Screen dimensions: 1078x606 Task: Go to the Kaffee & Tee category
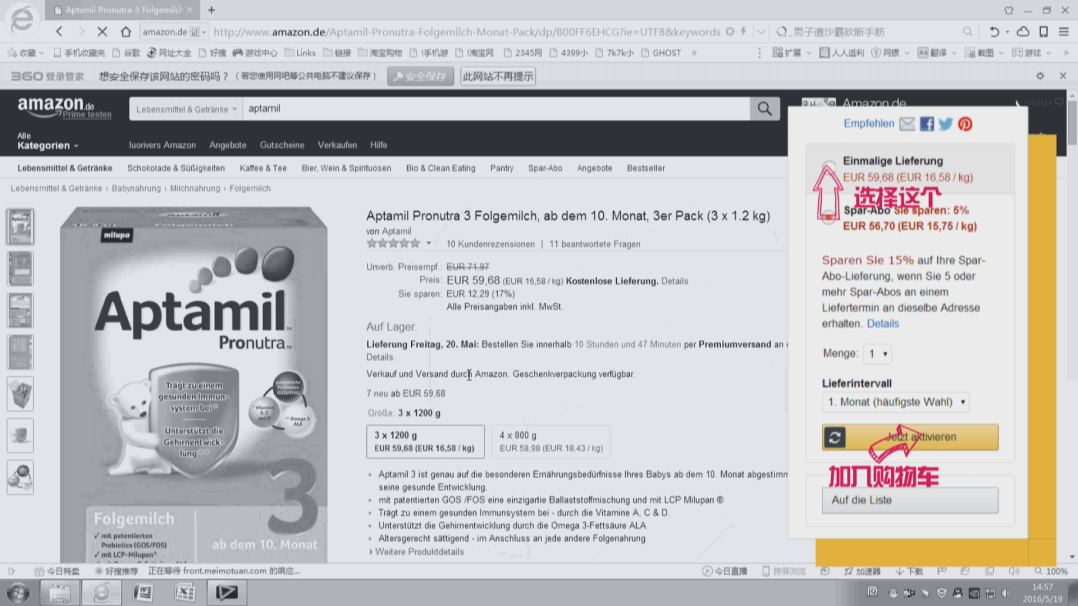point(263,168)
